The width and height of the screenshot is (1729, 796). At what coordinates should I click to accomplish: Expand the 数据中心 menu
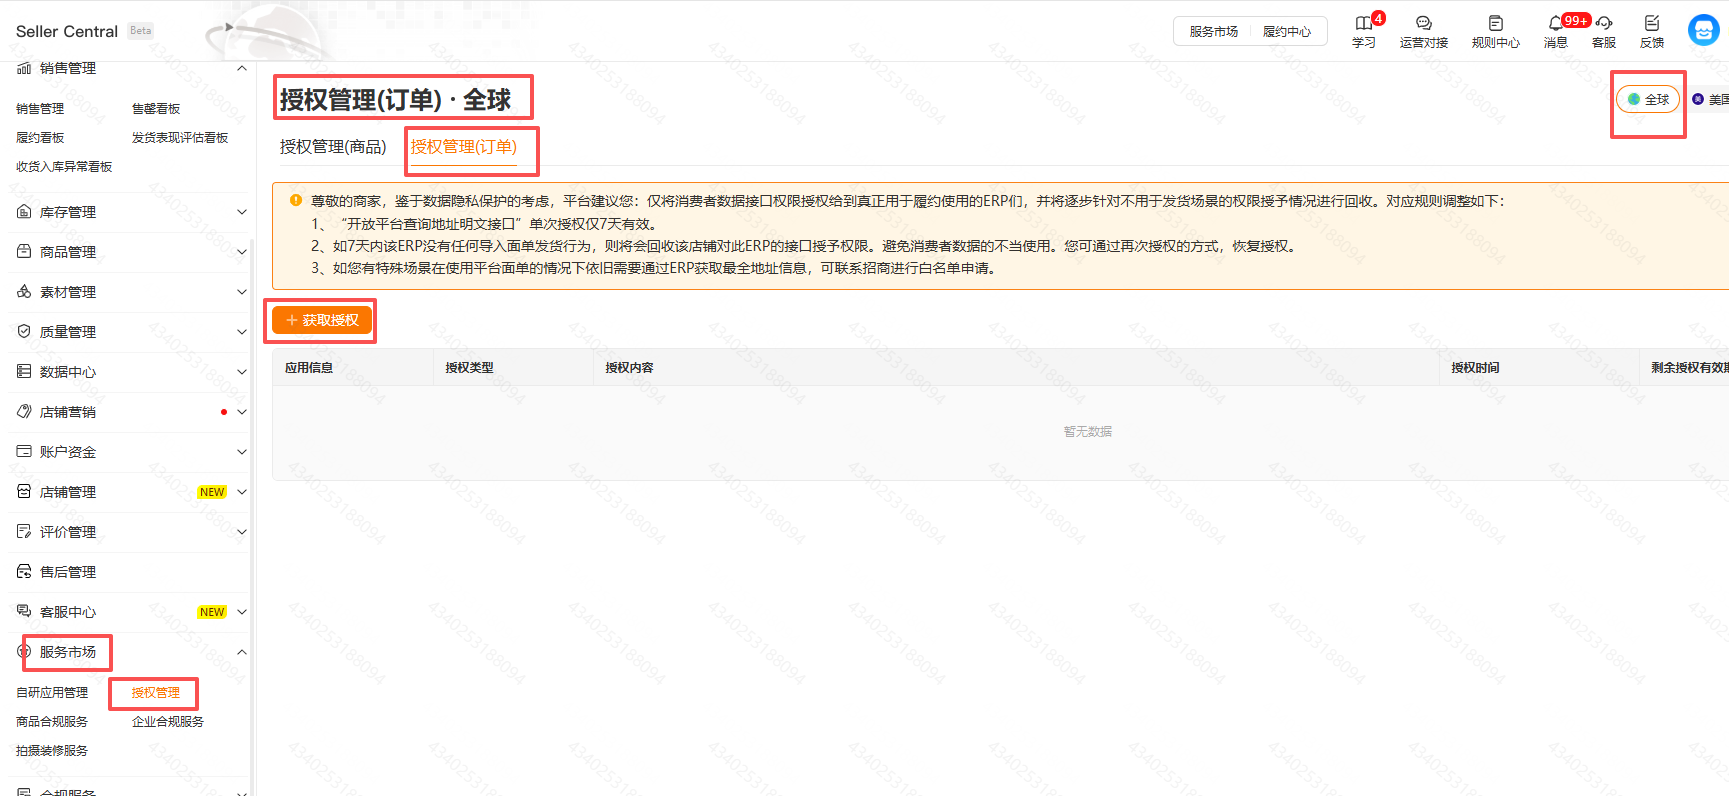pos(241,372)
